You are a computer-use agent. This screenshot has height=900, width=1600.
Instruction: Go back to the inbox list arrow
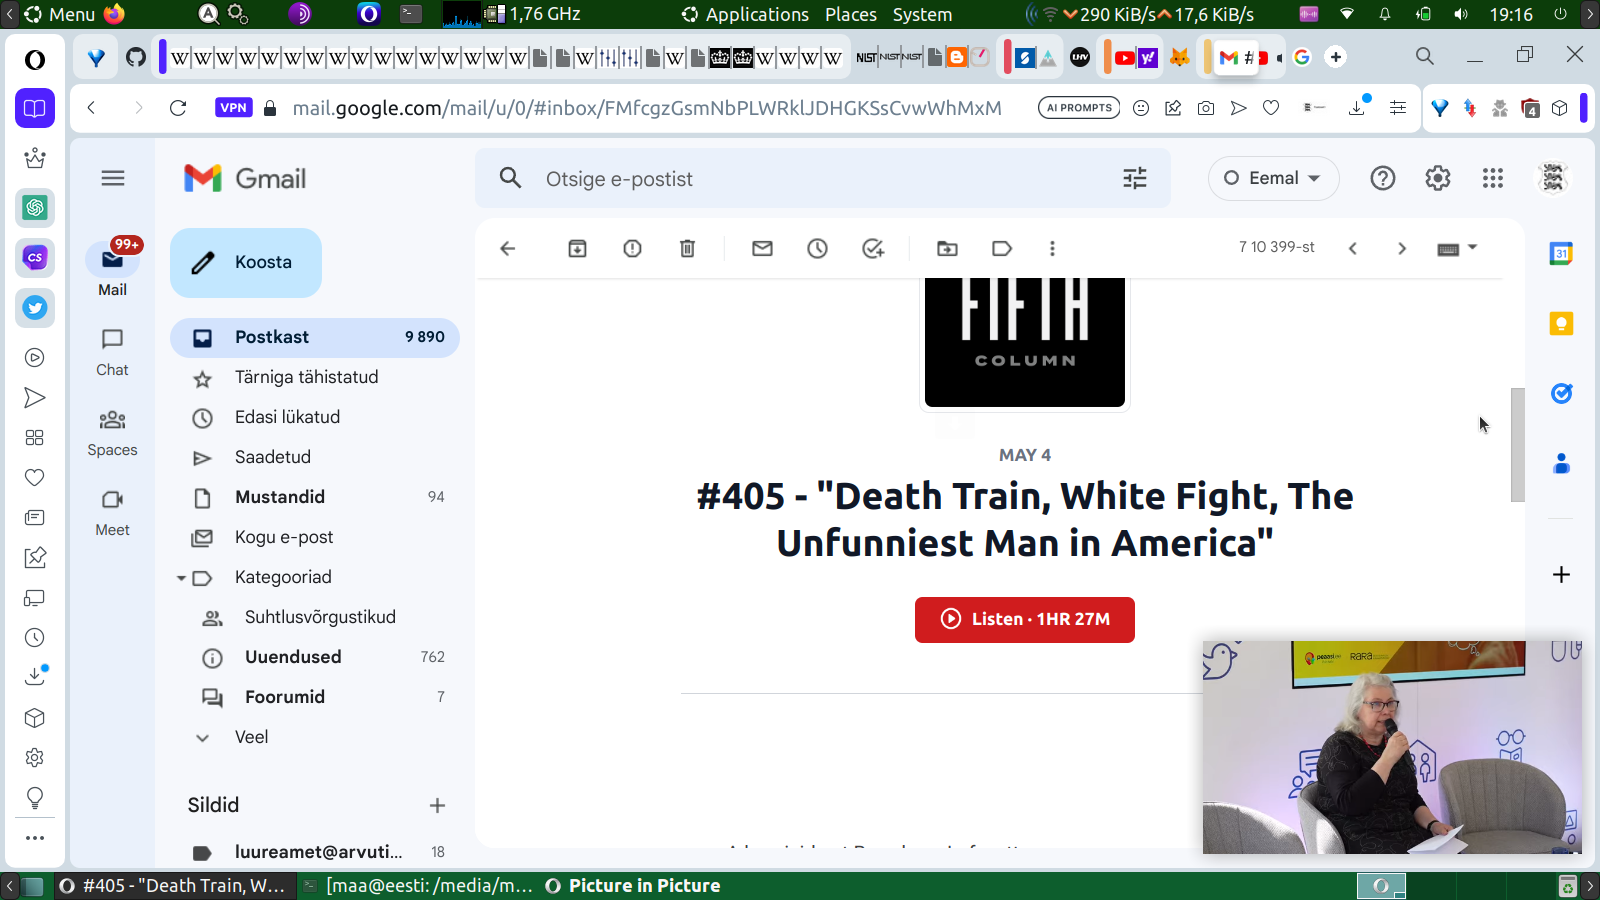[x=508, y=248]
